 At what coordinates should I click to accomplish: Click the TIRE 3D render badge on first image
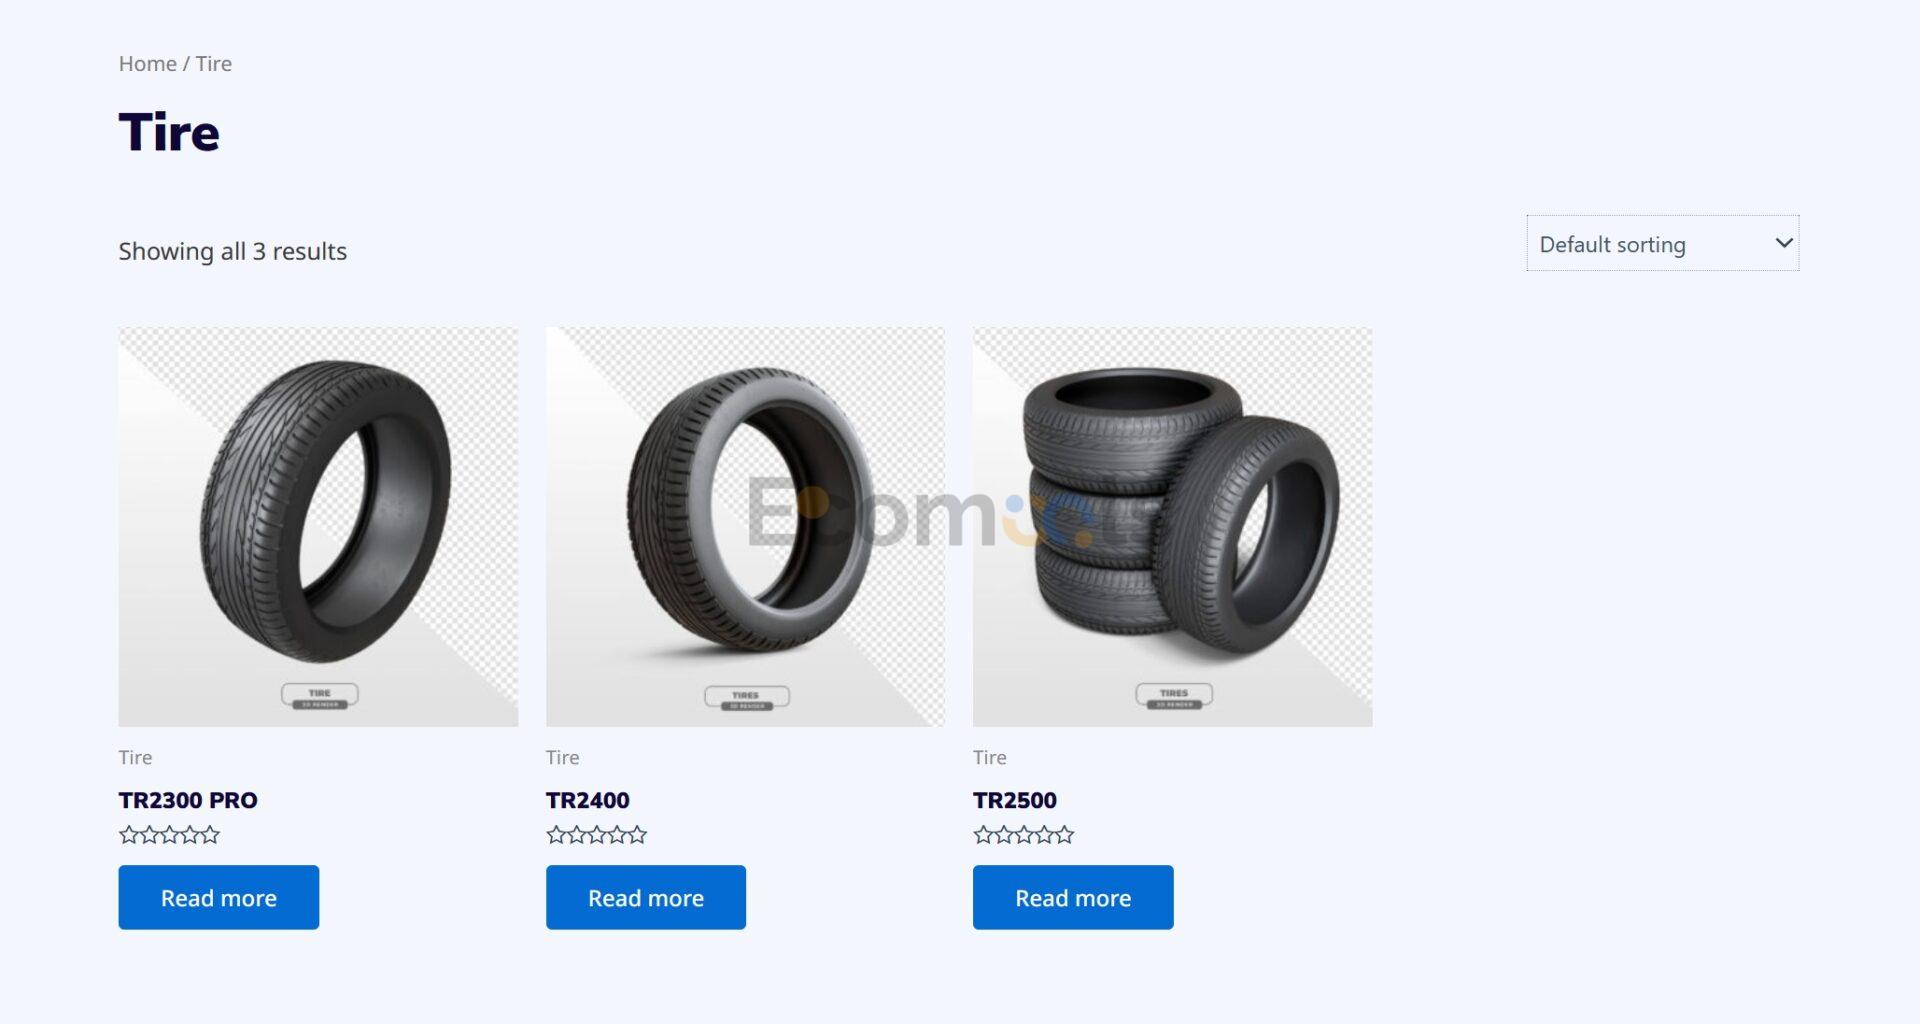point(320,697)
